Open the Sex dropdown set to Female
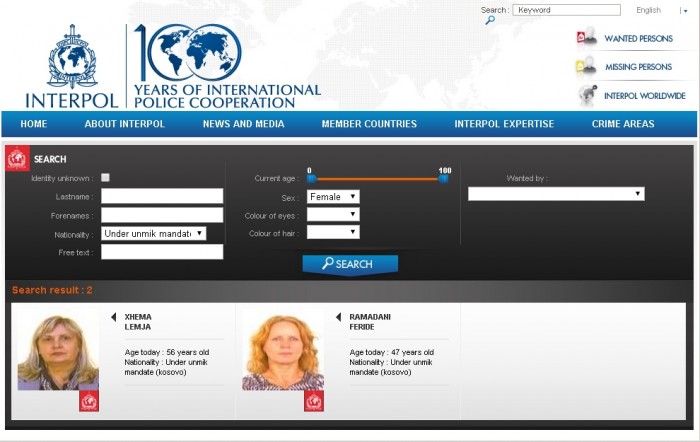Image resolution: width=700 pixels, height=442 pixels. pos(332,197)
